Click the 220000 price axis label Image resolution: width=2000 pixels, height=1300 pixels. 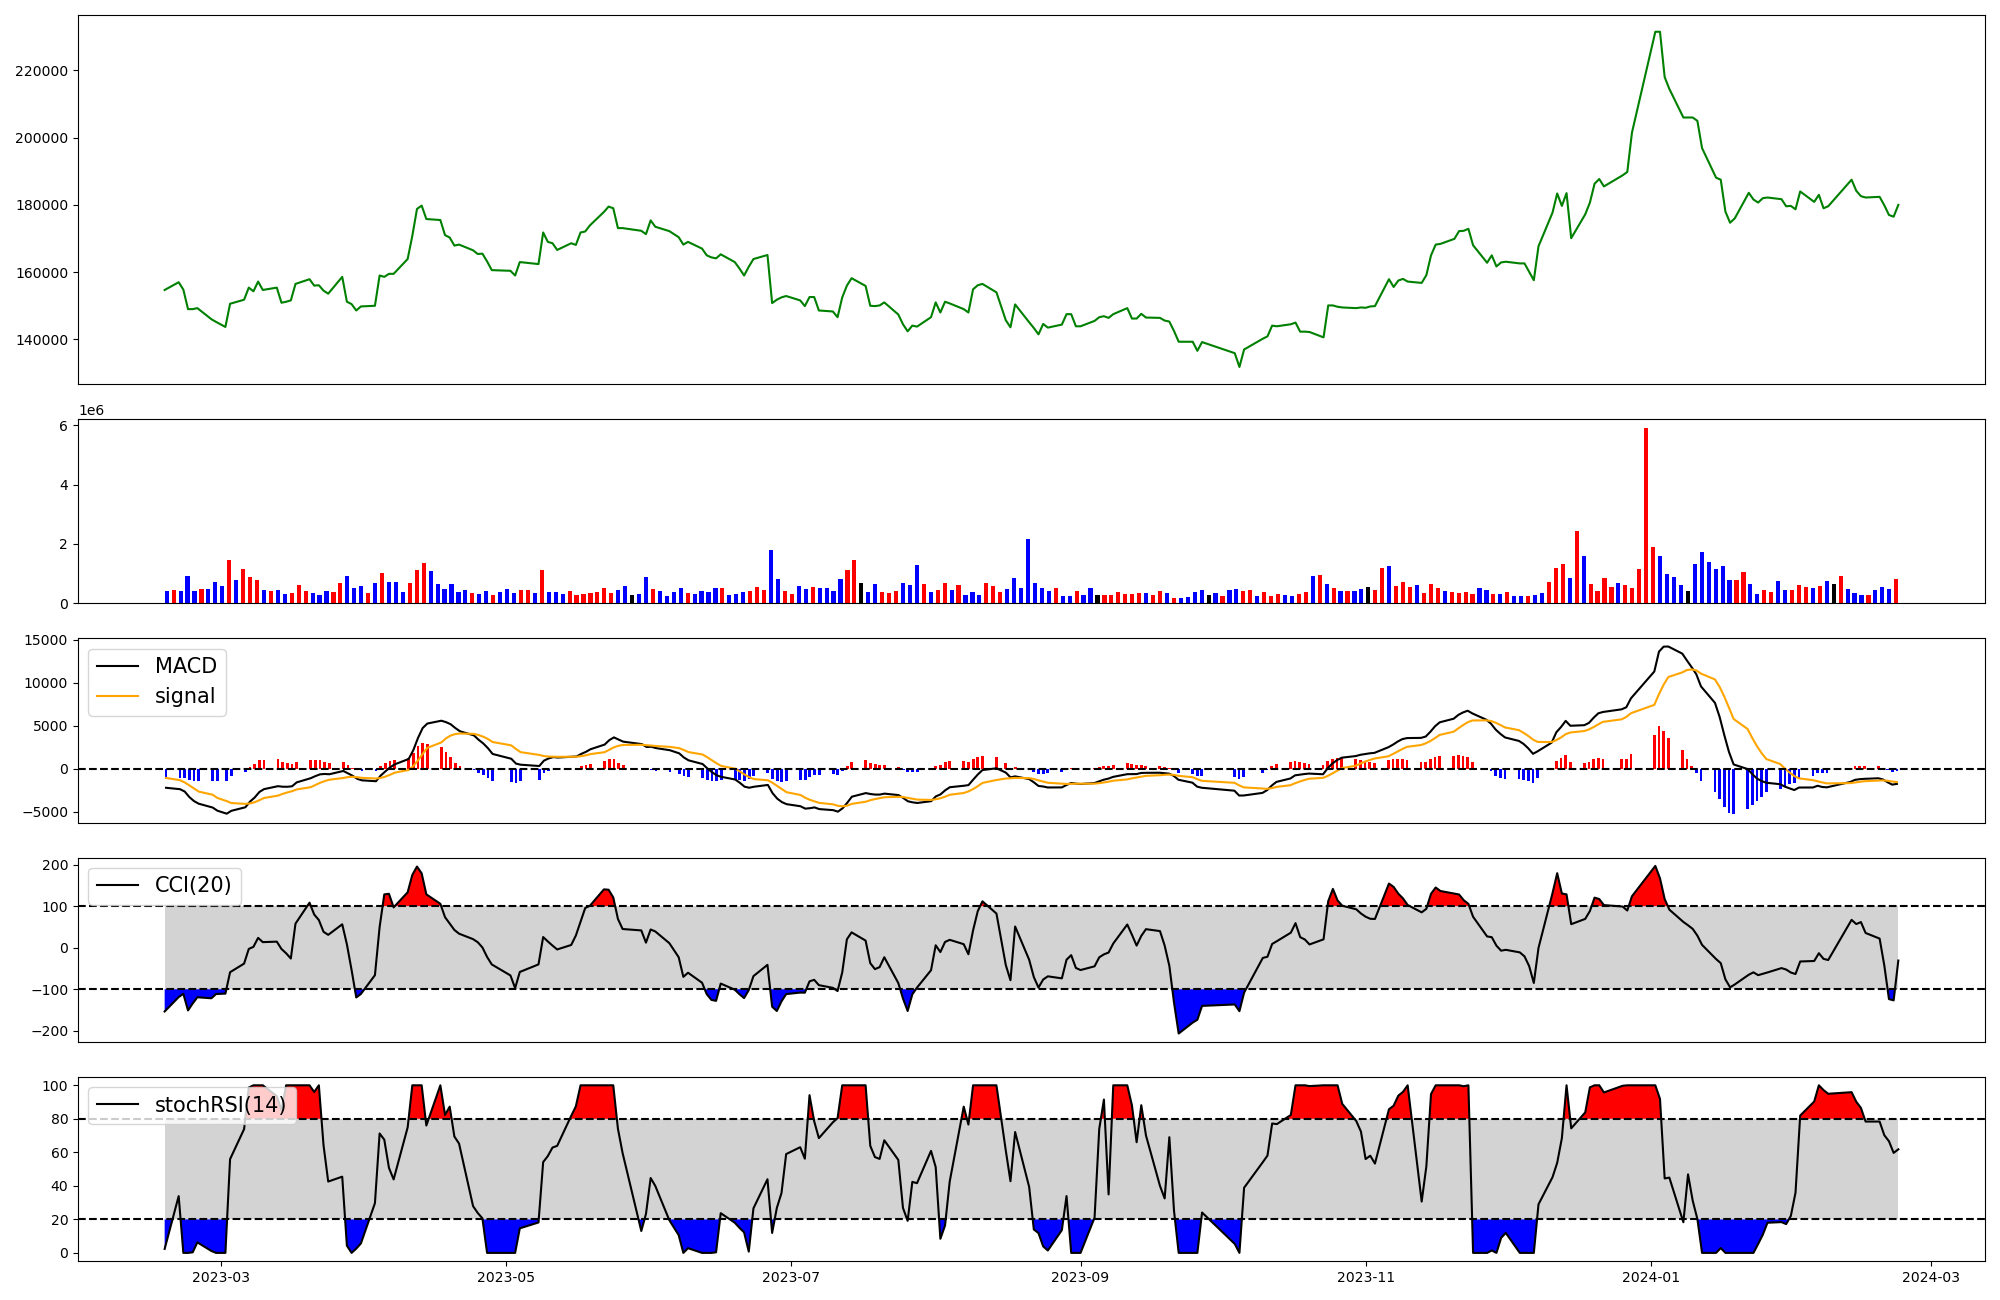pos(41,71)
